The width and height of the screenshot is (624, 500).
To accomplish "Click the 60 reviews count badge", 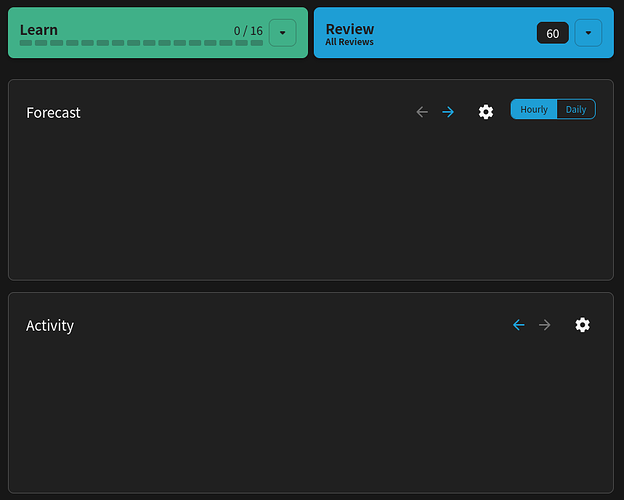I will pos(553,33).
